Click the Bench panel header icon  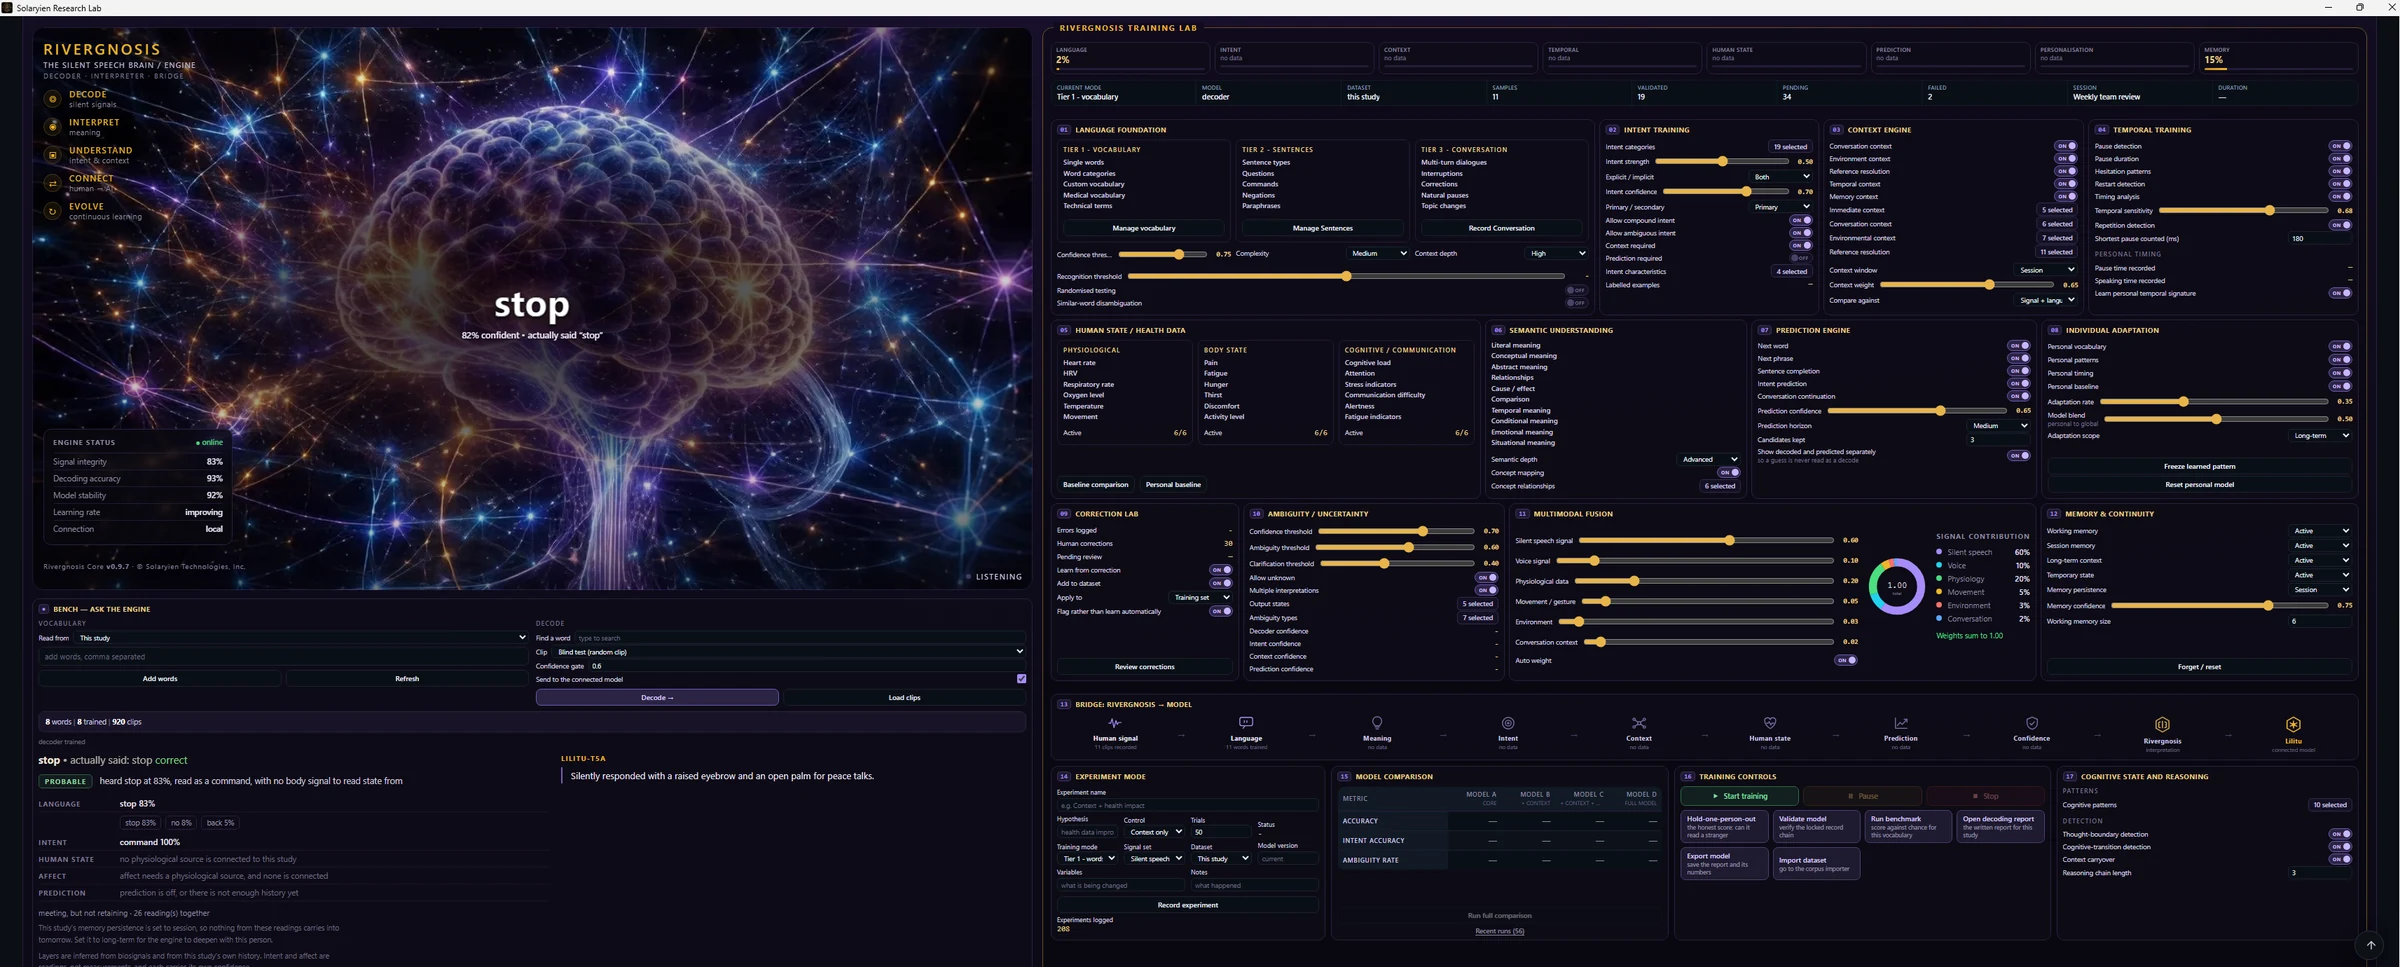[x=44, y=609]
